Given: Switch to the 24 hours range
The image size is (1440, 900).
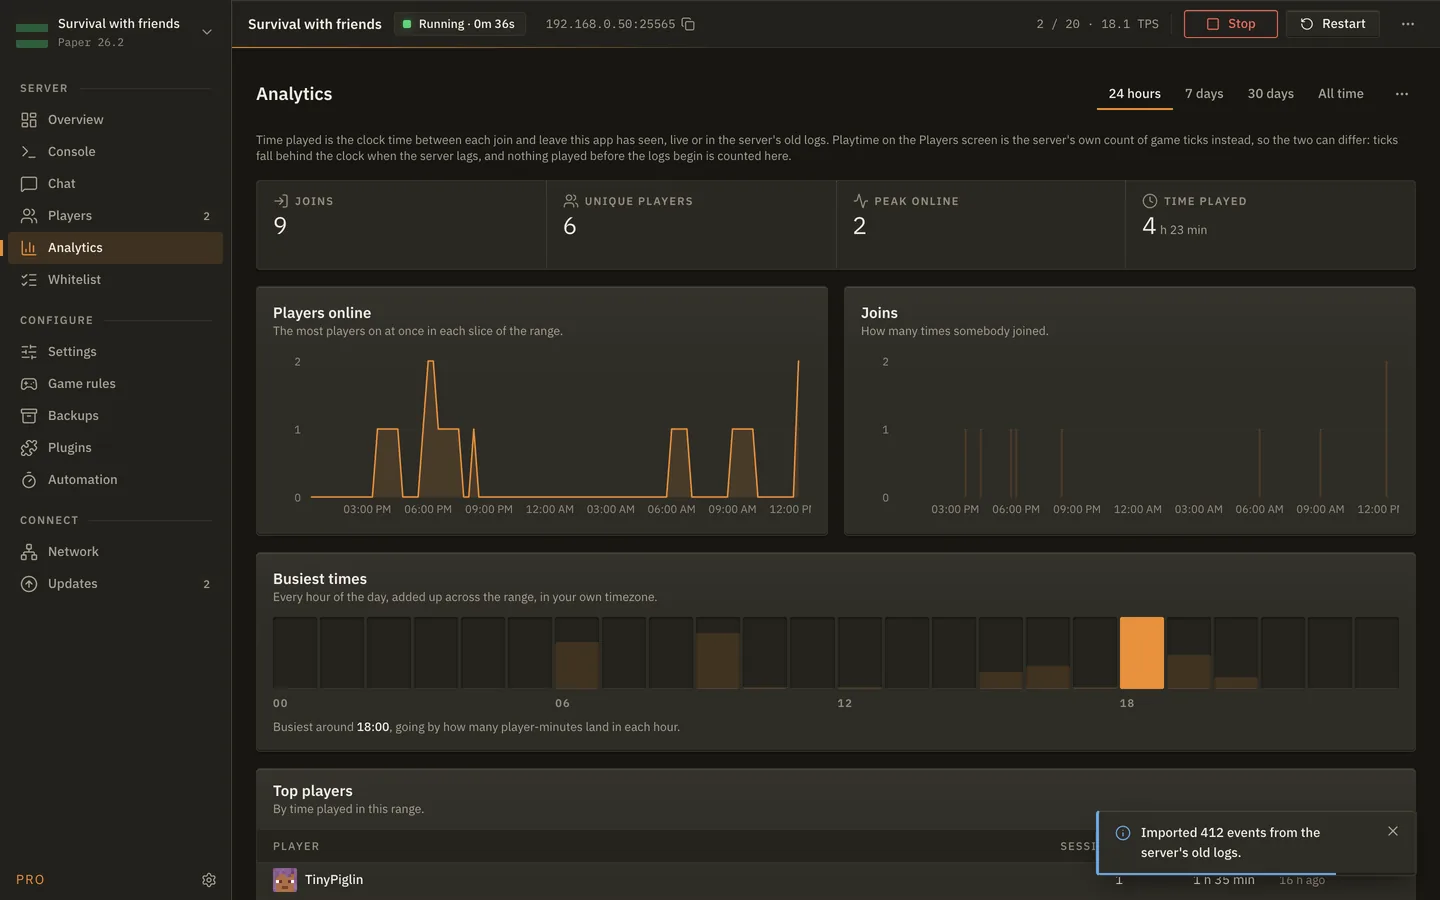Looking at the screenshot, I should point(1135,94).
